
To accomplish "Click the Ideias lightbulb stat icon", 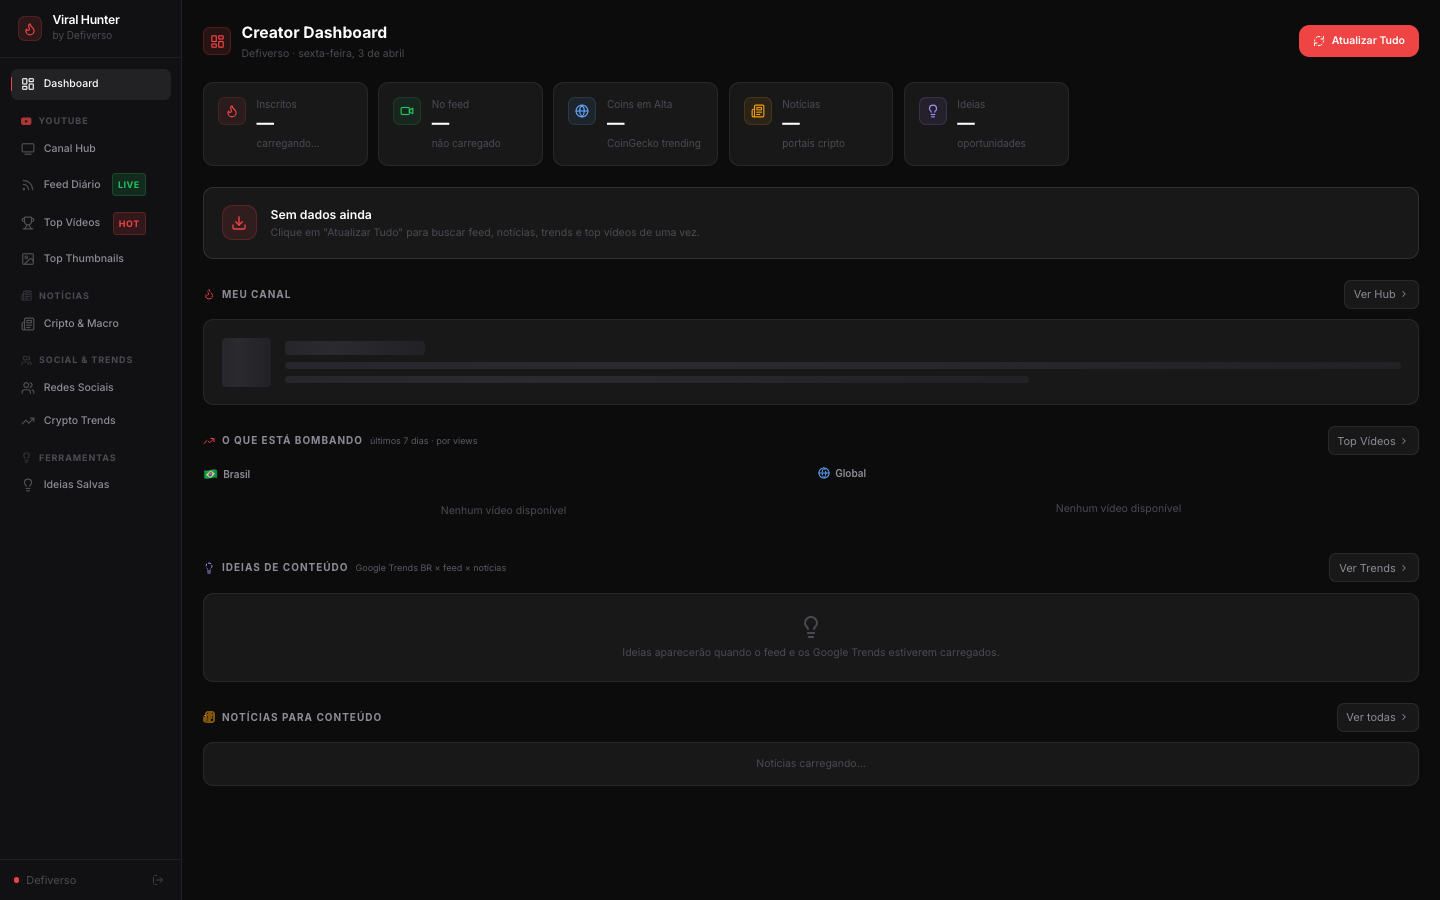I will coord(932,111).
